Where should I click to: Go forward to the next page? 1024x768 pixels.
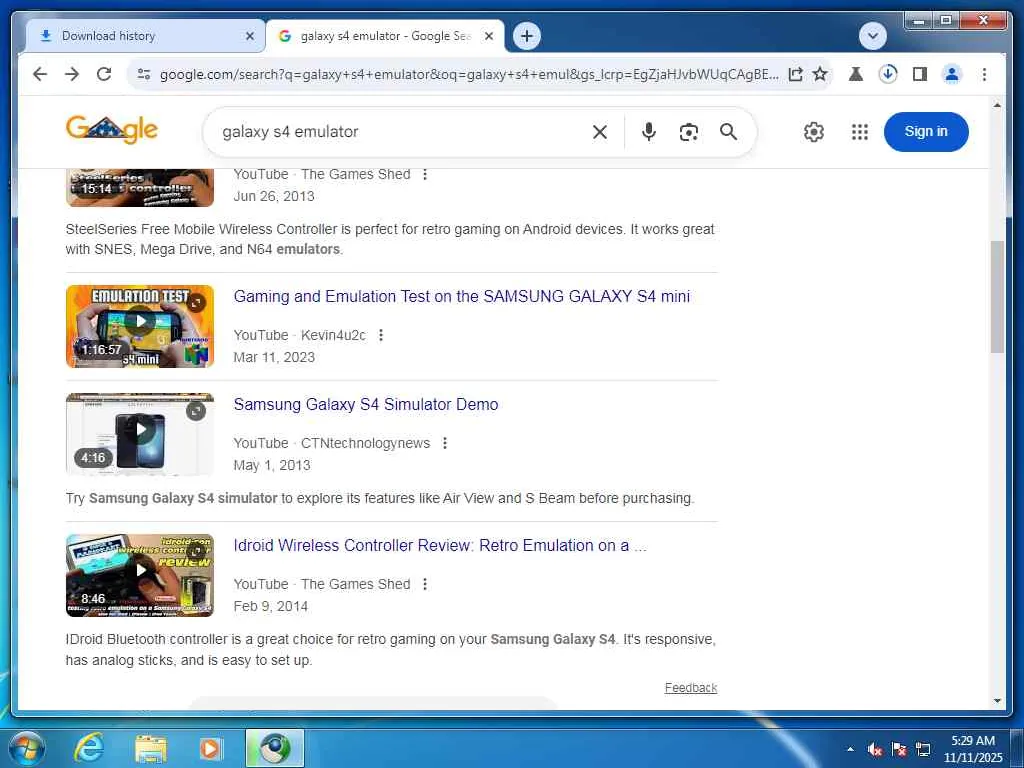(72, 74)
